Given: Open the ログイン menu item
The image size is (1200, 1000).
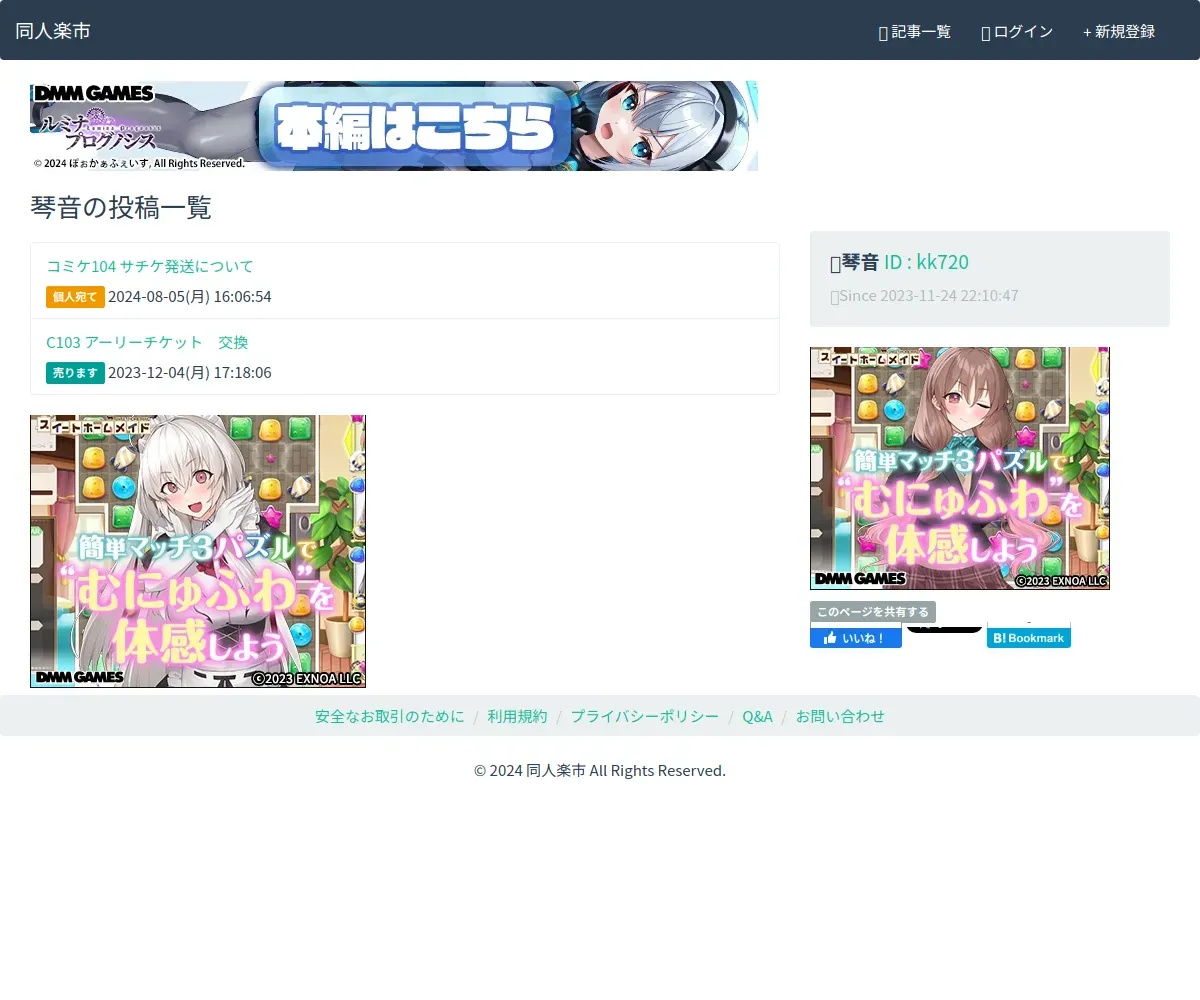Looking at the screenshot, I should [x=1018, y=31].
